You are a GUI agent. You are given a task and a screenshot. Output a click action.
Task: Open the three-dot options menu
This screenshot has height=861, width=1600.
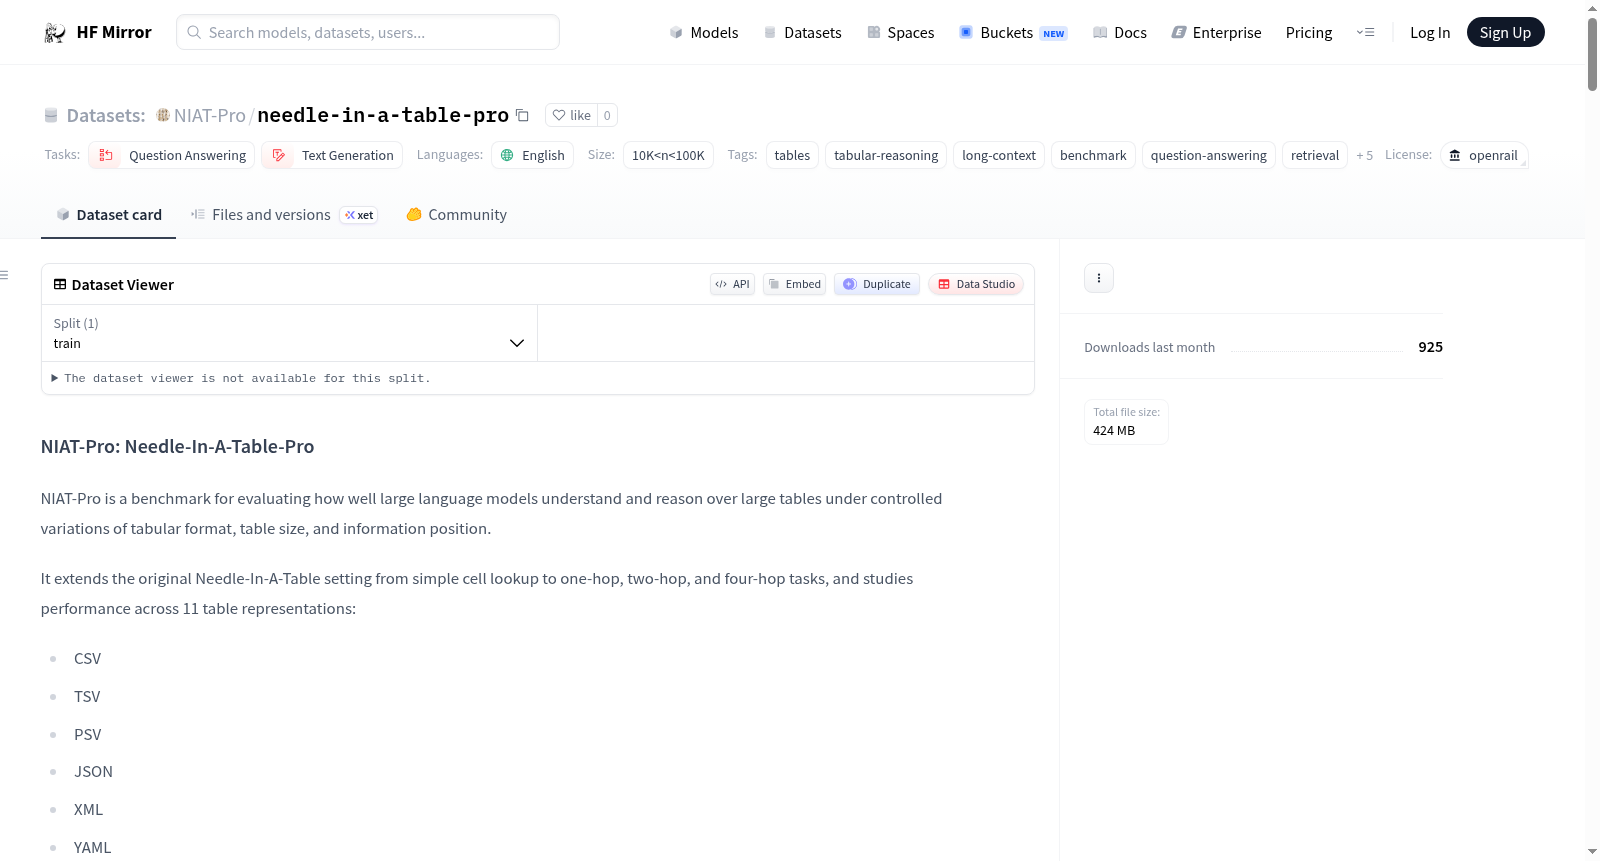tap(1099, 278)
